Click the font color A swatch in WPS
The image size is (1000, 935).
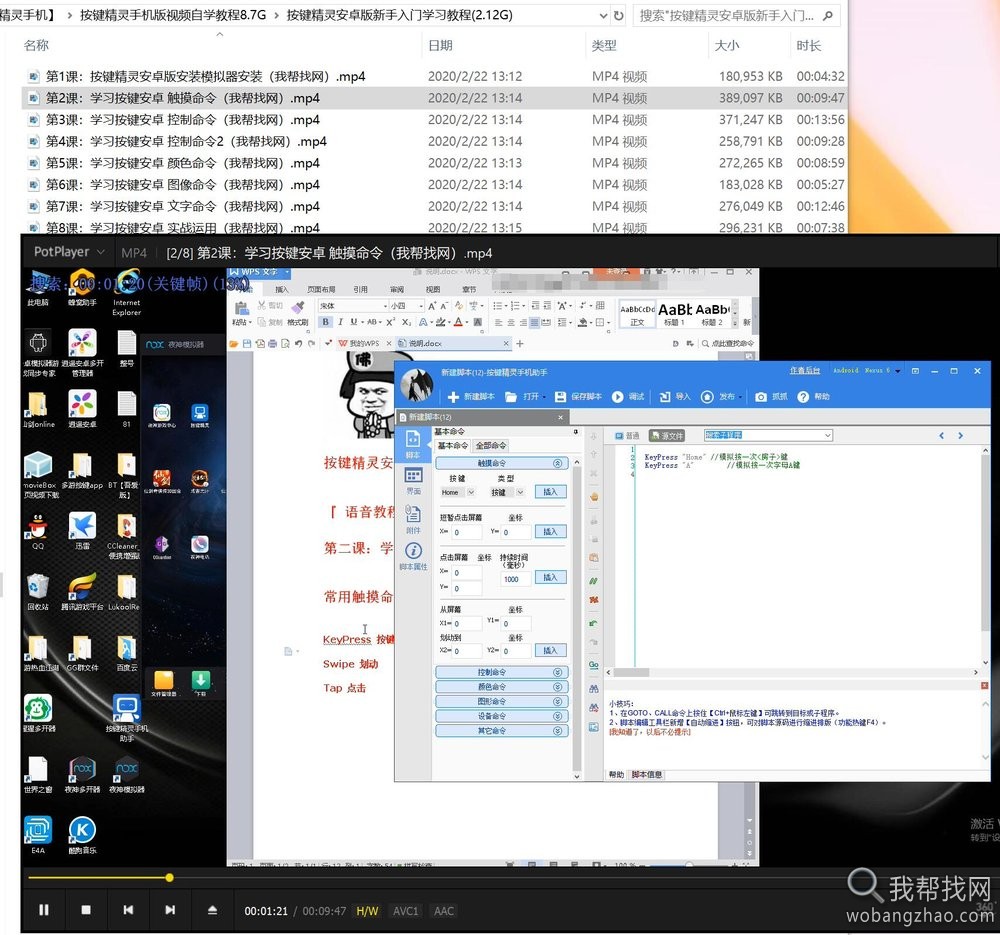pyautogui.click(x=457, y=323)
